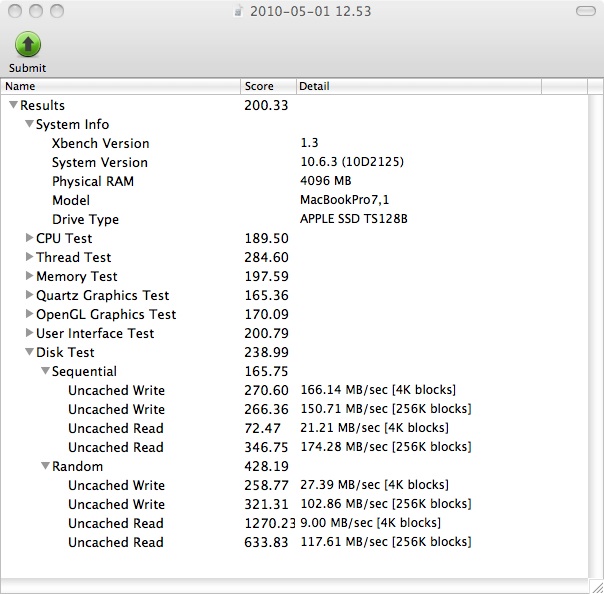Collapse the Random disk results
This screenshot has width=604, height=594.
pyautogui.click(x=45, y=466)
